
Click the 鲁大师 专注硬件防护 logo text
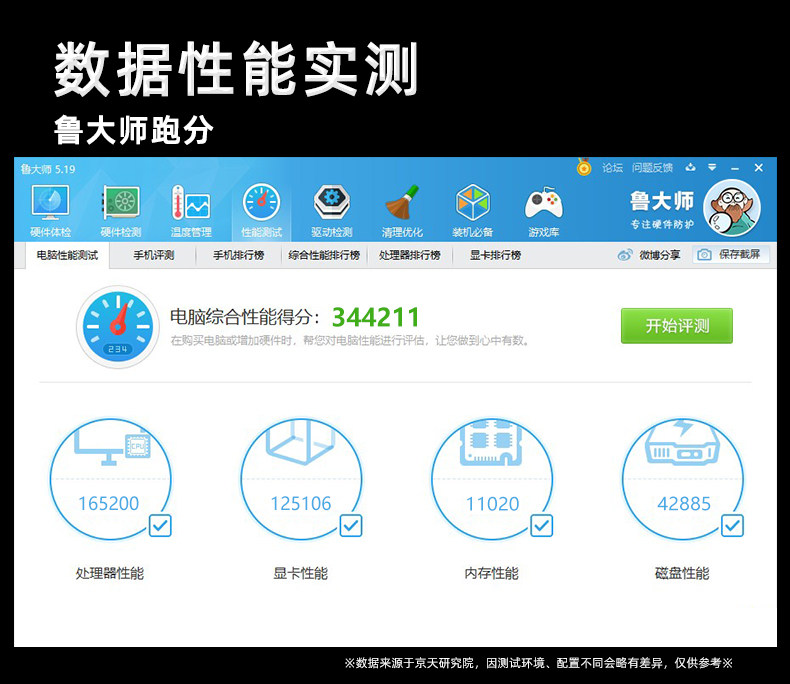click(x=662, y=210)
